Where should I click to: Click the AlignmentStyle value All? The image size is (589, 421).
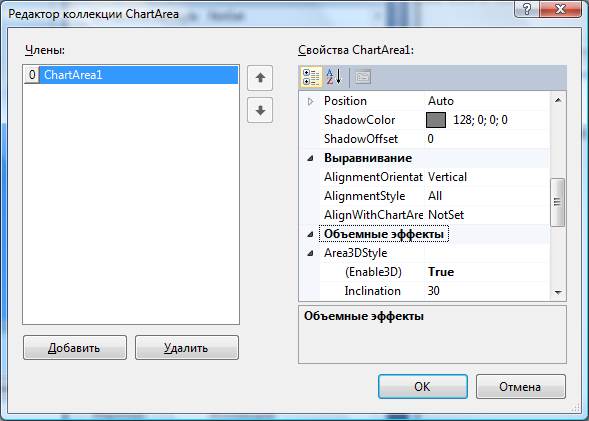point(435,196)
